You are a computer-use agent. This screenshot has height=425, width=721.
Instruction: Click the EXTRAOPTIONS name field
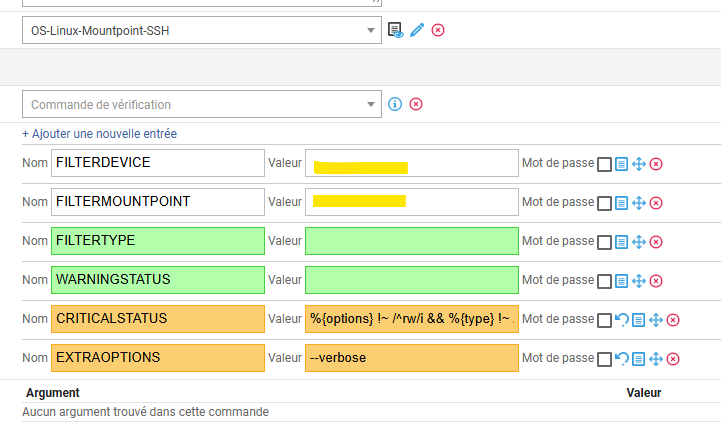coord(158,358)
